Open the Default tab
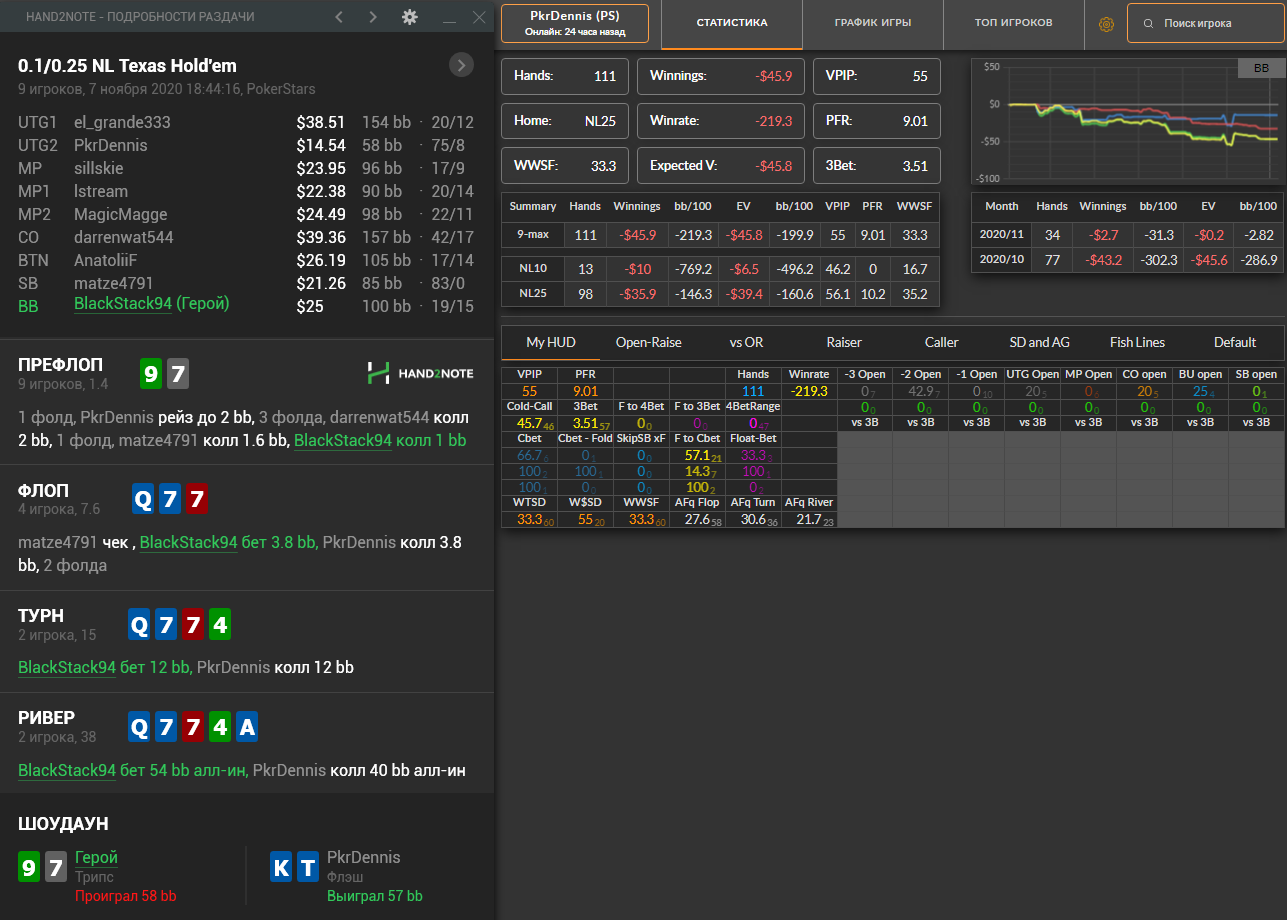1287x920 pixels. pos(1235,342)
